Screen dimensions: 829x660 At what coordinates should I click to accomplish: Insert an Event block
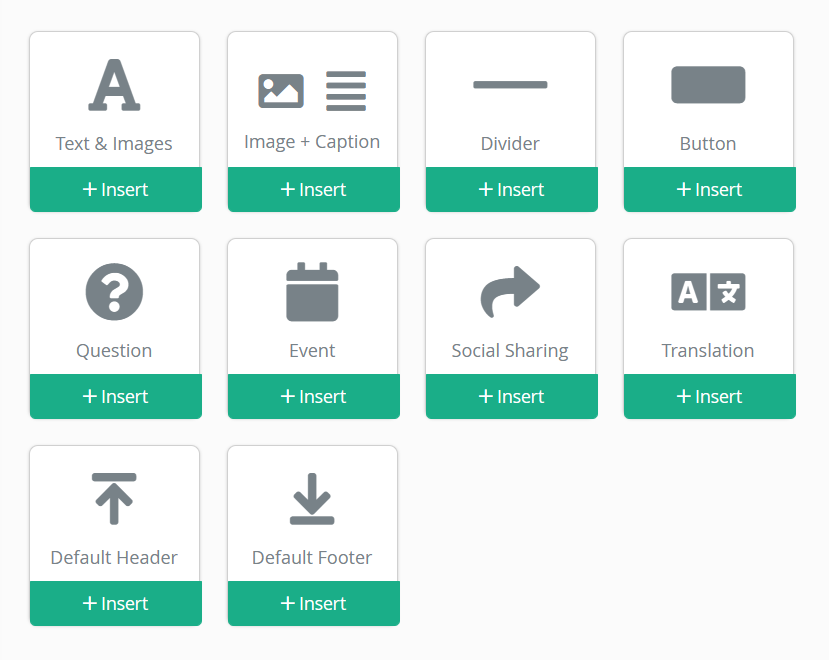click(x=313, y=397)
